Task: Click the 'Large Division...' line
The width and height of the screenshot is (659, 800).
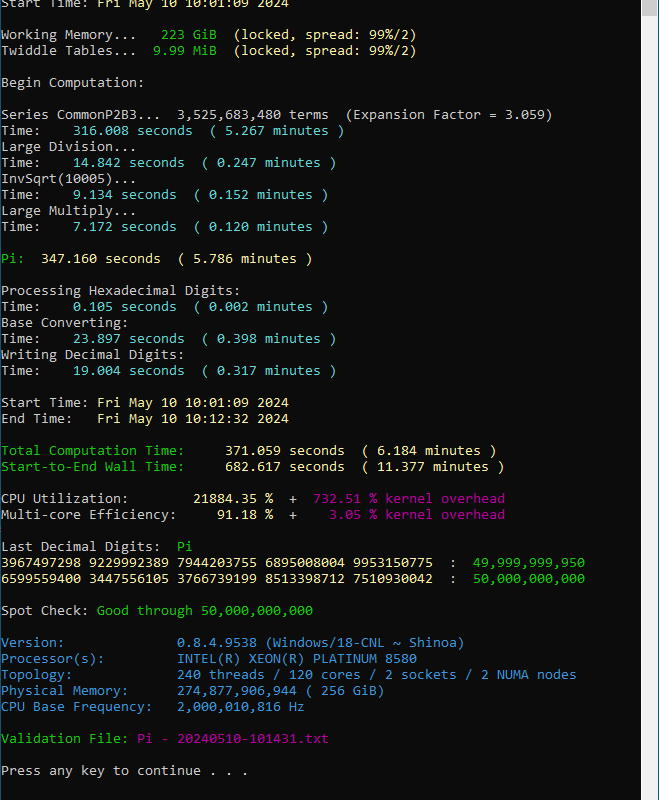Action: tap(68, 147)
